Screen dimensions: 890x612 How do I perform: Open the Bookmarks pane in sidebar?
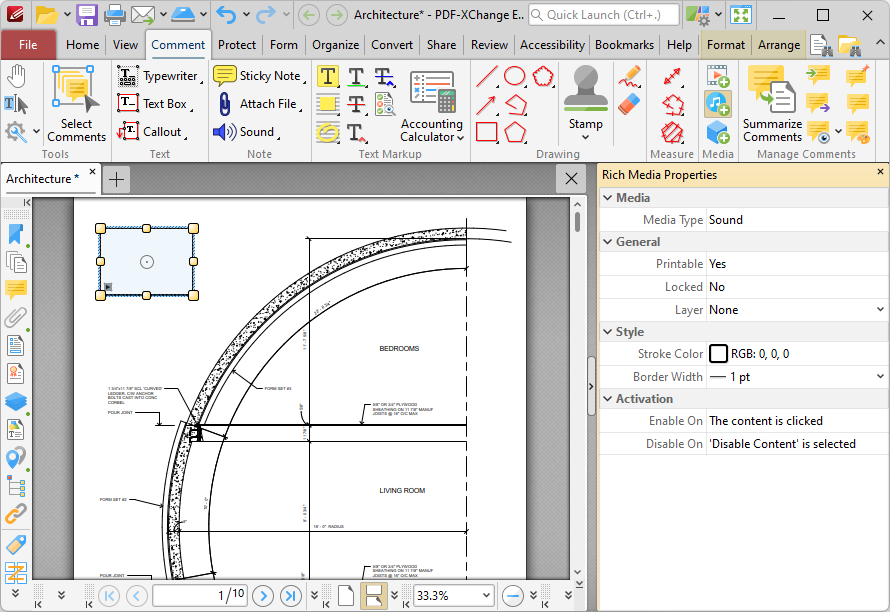[16, 234]
